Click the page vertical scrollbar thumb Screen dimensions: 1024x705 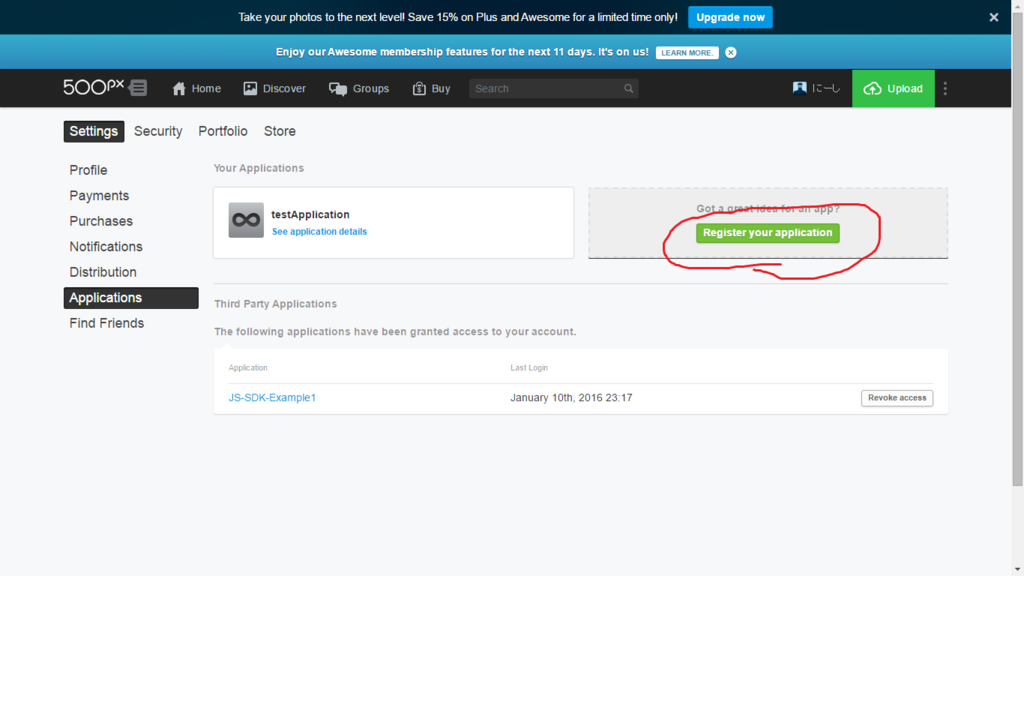point(1017,248)
